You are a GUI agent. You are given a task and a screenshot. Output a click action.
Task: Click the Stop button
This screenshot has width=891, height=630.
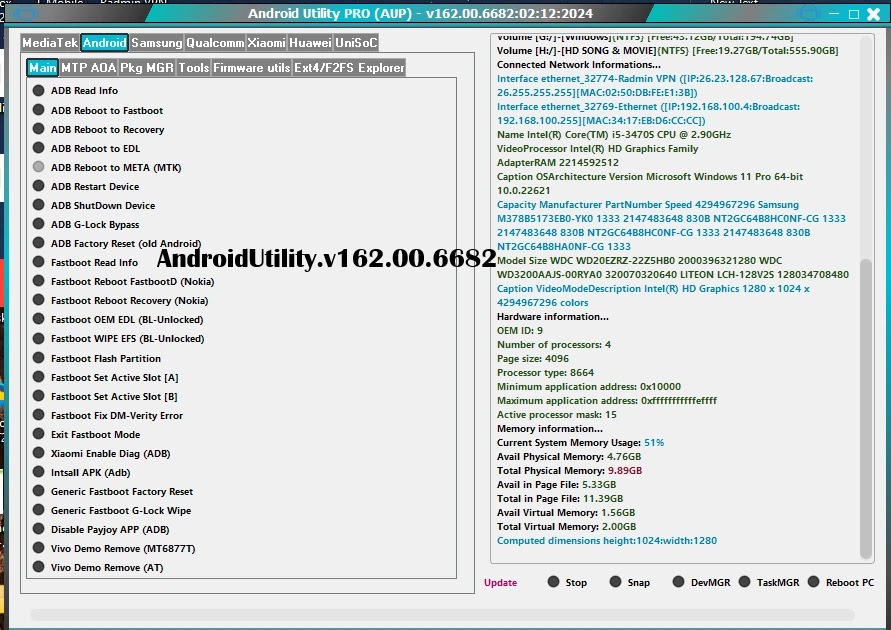567,582
